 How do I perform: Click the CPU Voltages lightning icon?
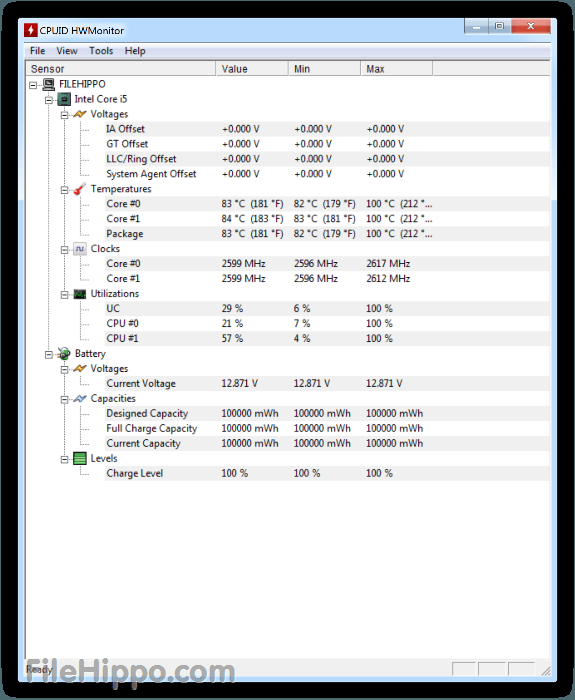(x=79, y=114)
